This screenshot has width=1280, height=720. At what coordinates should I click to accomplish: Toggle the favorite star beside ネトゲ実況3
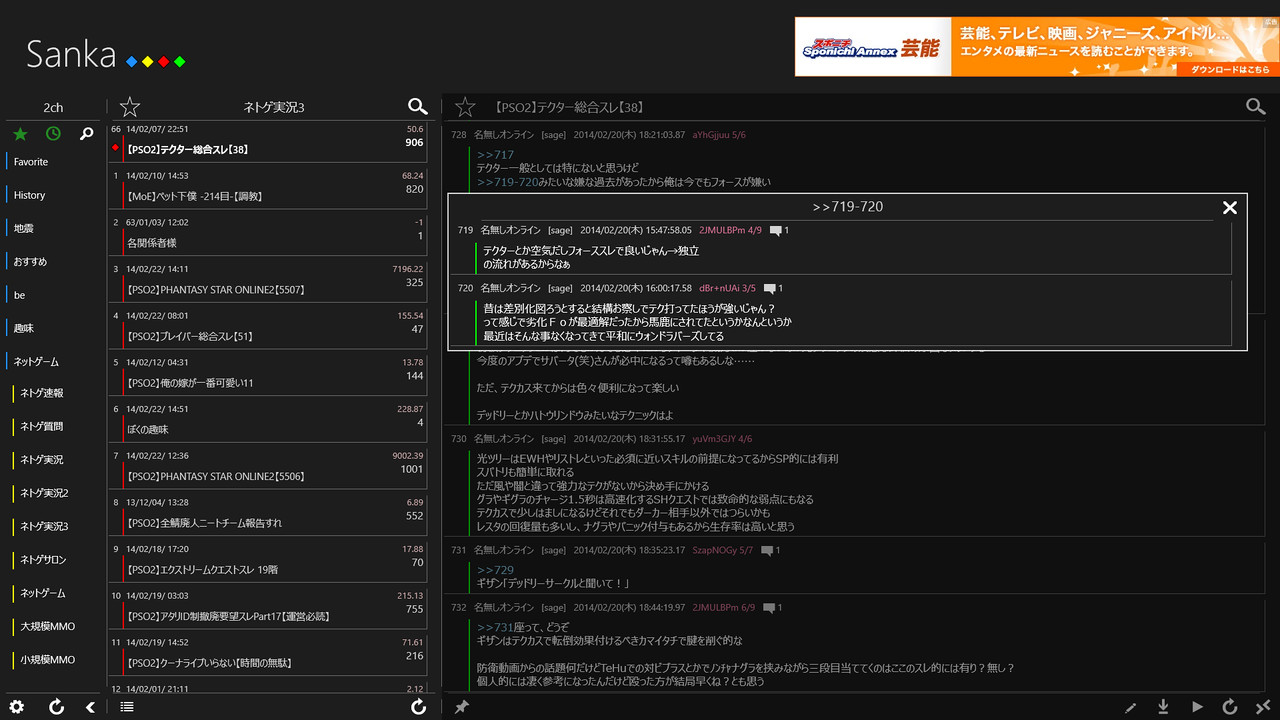tap(129, 106)
